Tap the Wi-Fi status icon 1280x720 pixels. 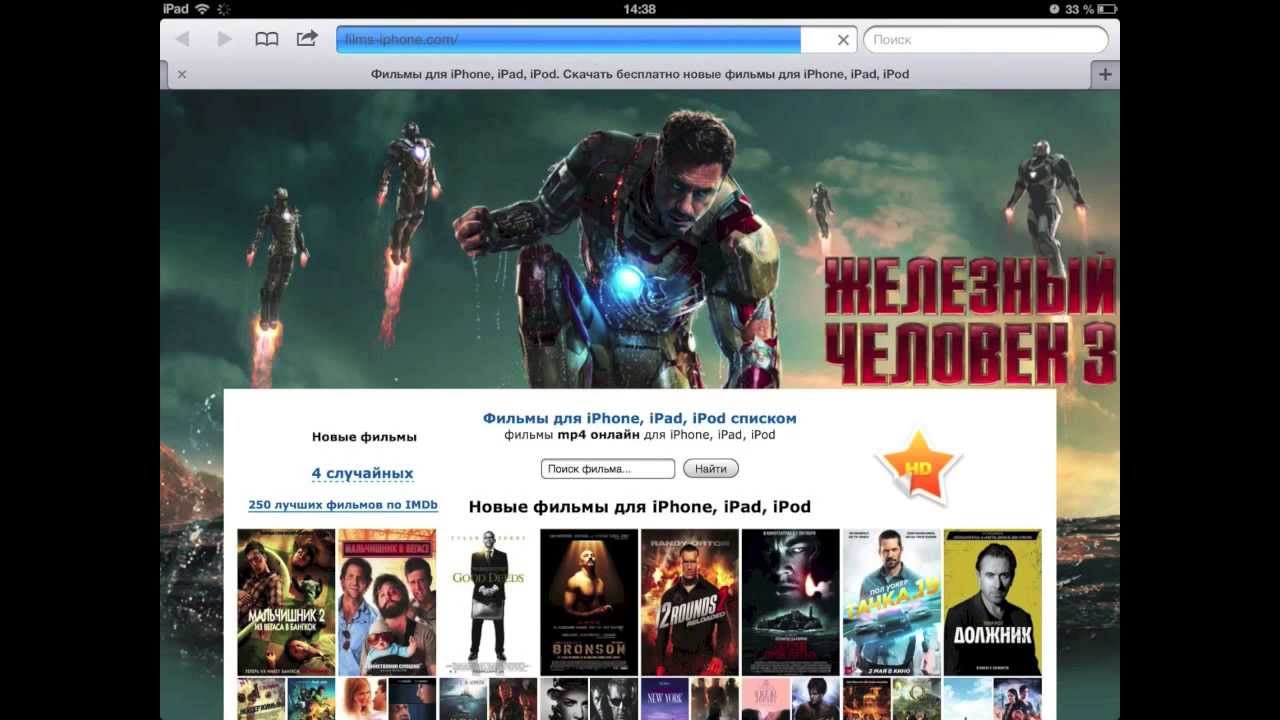pyautogui.click(x=203, y=8)
